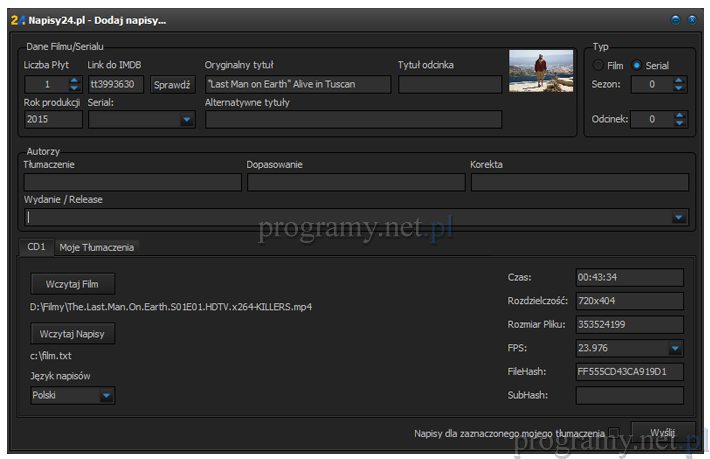Decrease Odcinek value with down arrow
710x459 pixels.
point(680,124)
